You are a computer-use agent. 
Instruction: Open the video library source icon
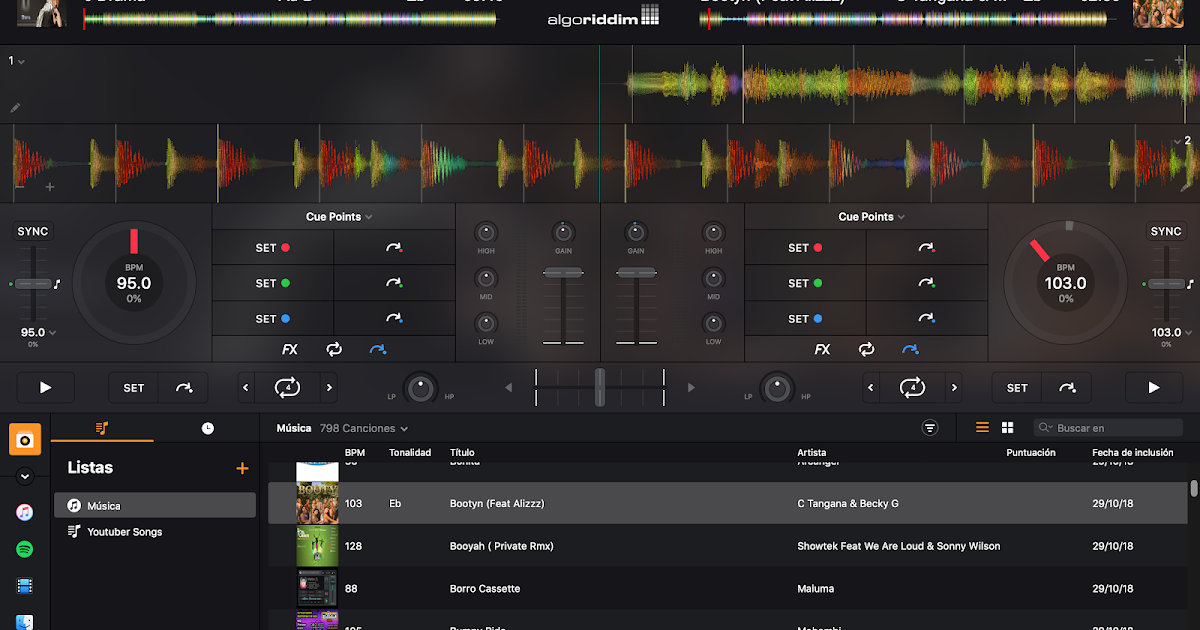click(25, 586)
